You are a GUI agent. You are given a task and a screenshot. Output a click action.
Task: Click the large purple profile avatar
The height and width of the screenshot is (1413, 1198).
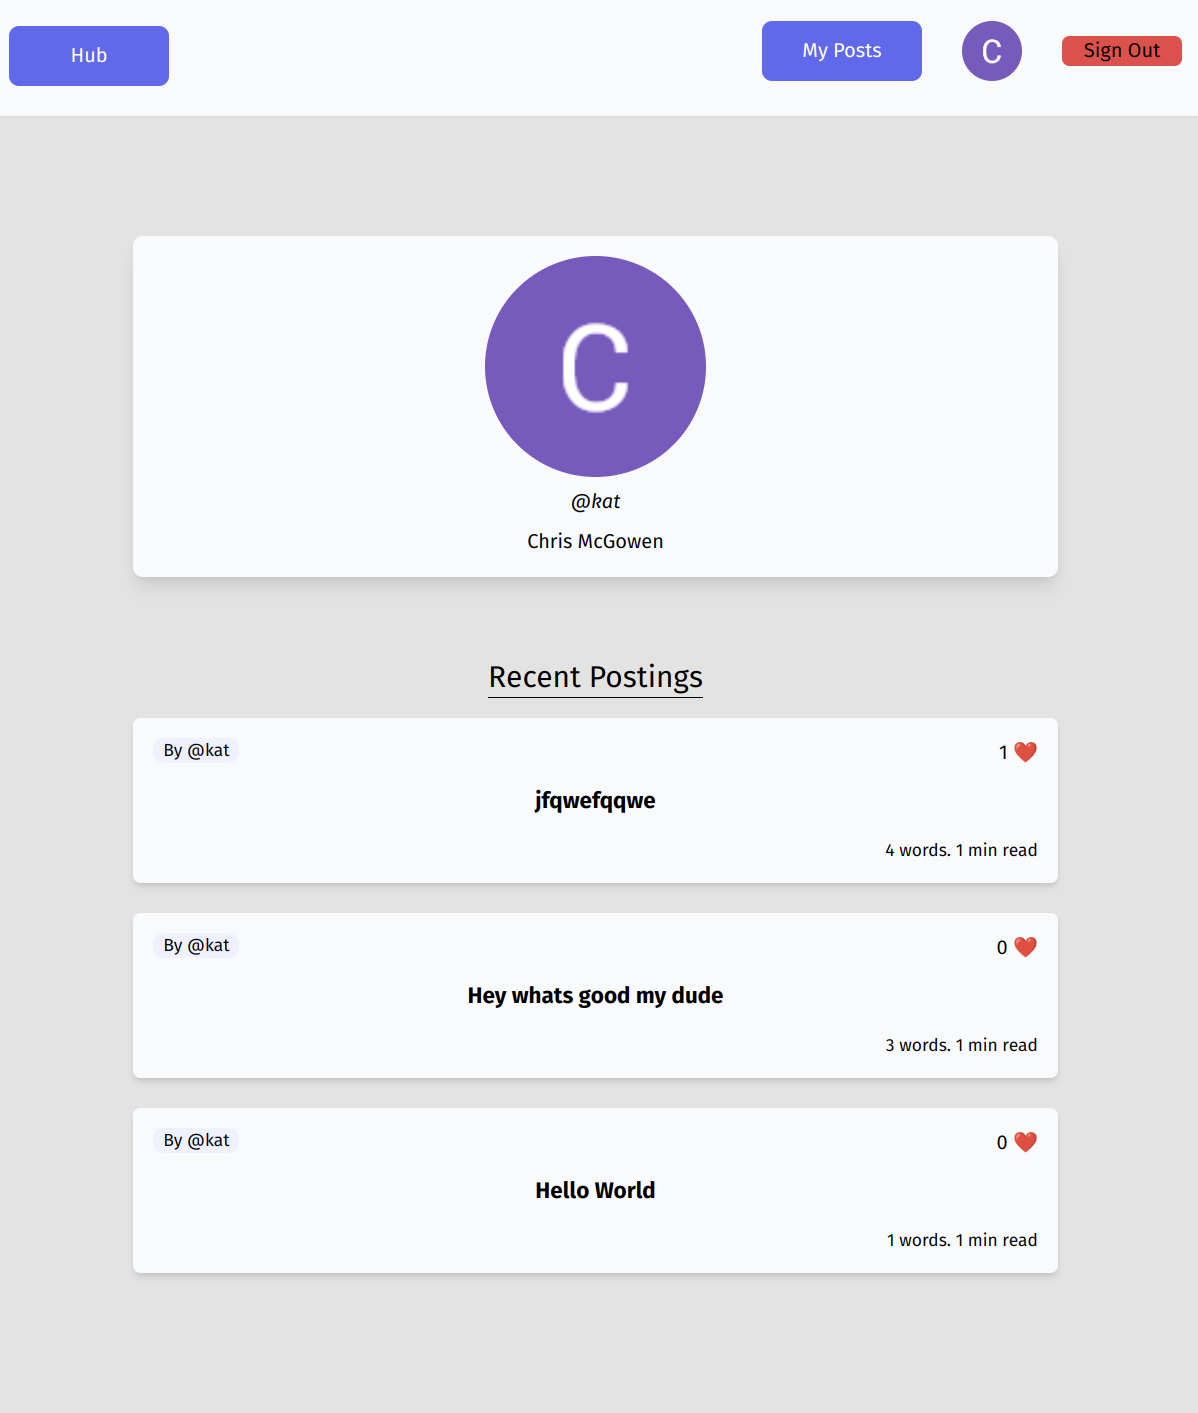tap(595, 366)
